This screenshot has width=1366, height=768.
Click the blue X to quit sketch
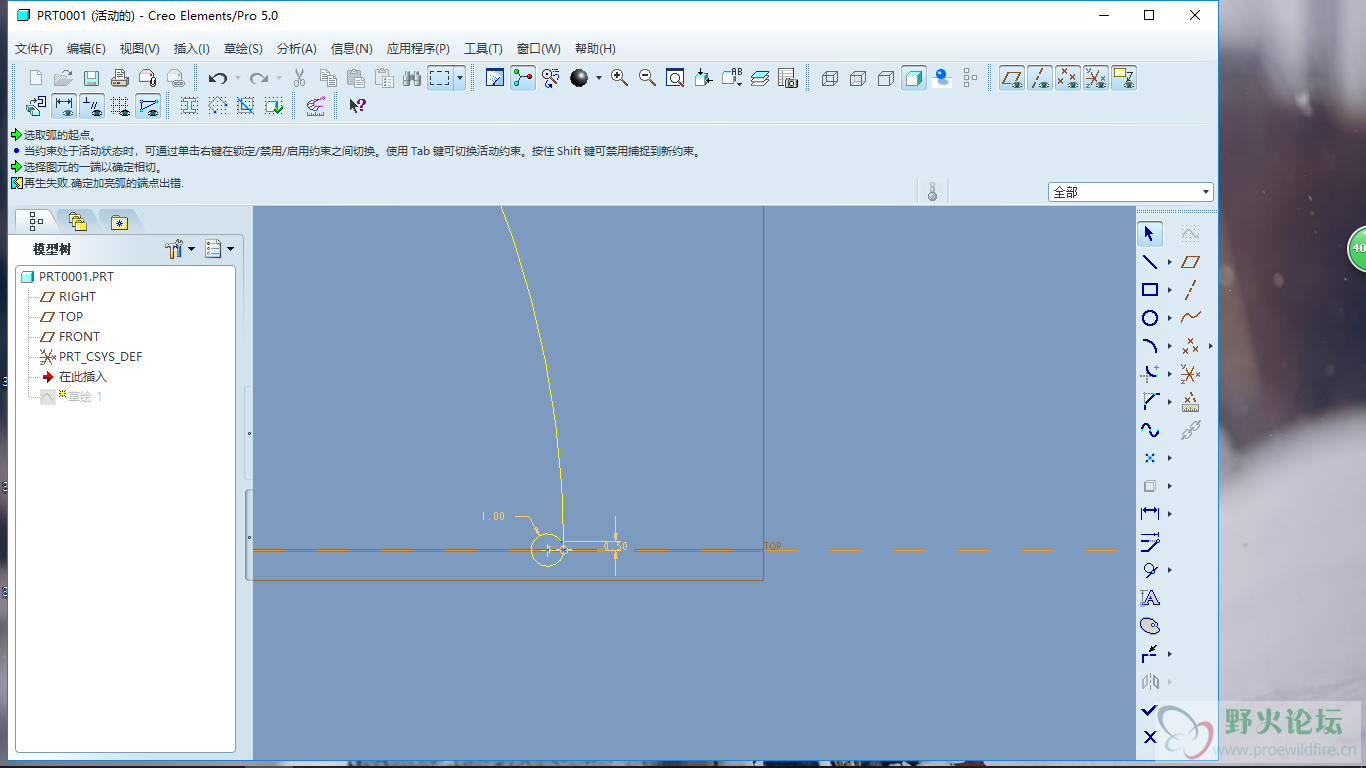(1150, 737)
